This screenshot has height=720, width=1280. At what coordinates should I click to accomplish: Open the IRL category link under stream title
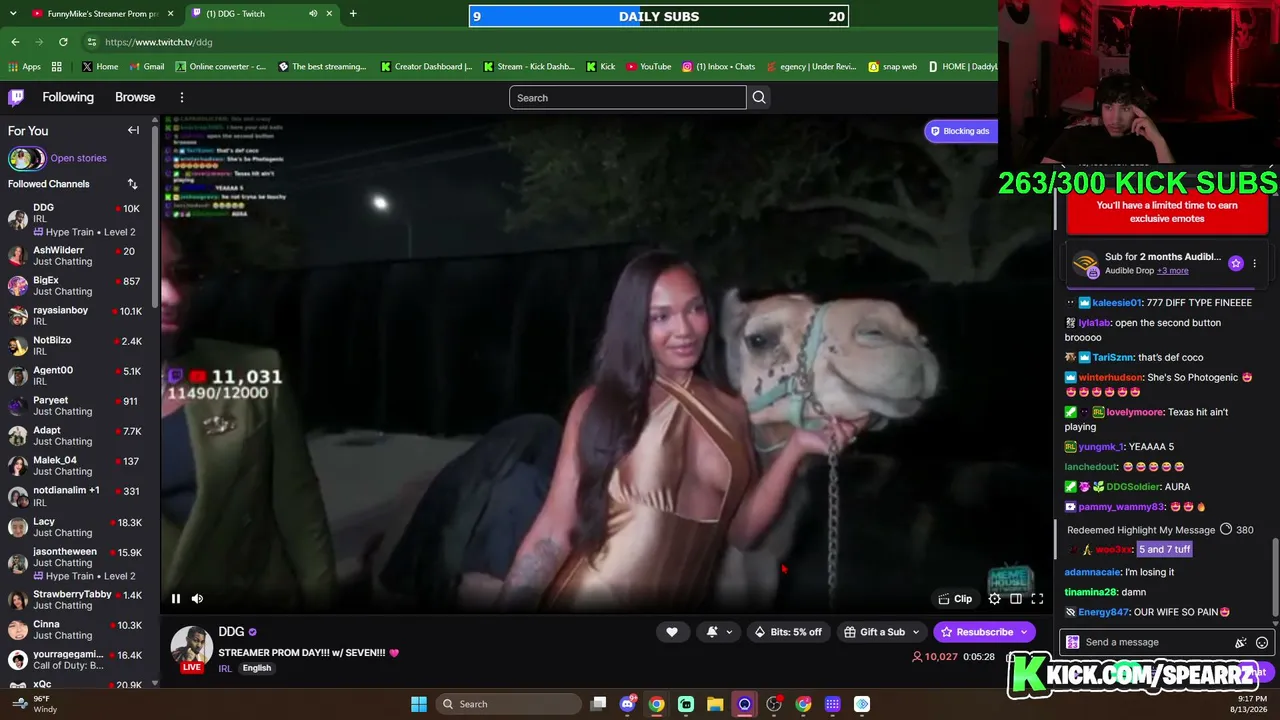click(225, 668)
